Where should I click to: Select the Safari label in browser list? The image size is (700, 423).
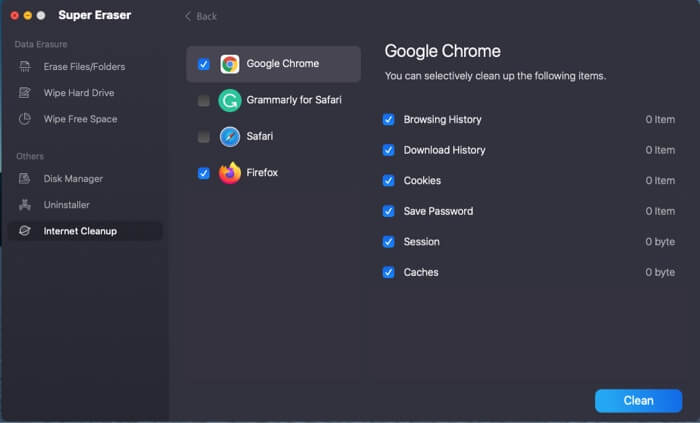(259, 136)
